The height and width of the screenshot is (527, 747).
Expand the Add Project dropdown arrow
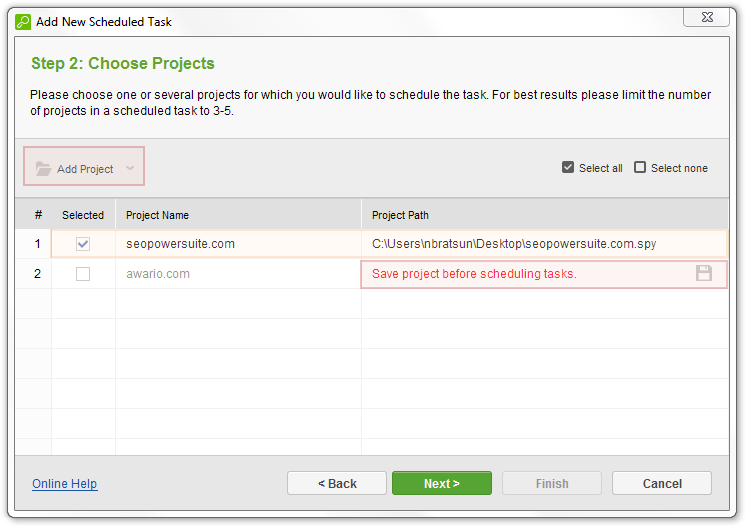[x=130, y=169]
